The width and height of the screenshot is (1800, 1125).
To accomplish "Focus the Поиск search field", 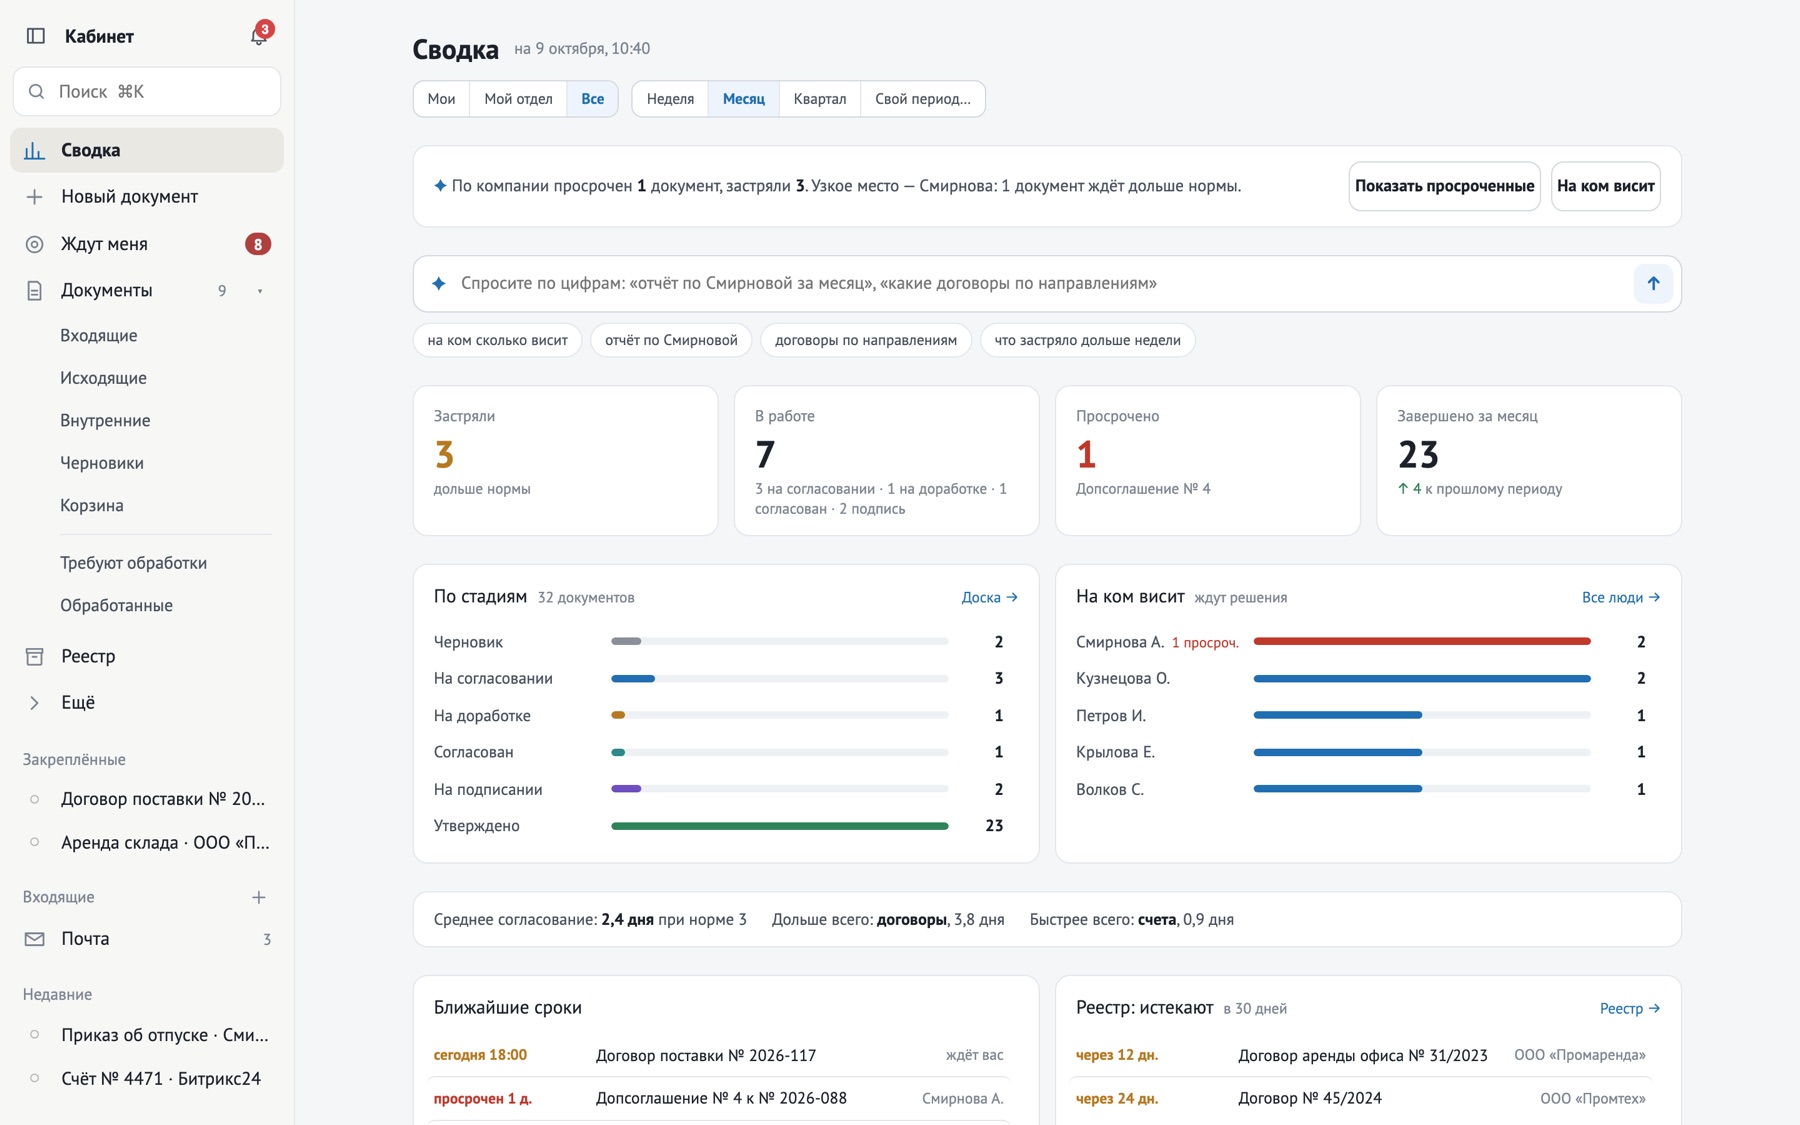I will point(147,92).
